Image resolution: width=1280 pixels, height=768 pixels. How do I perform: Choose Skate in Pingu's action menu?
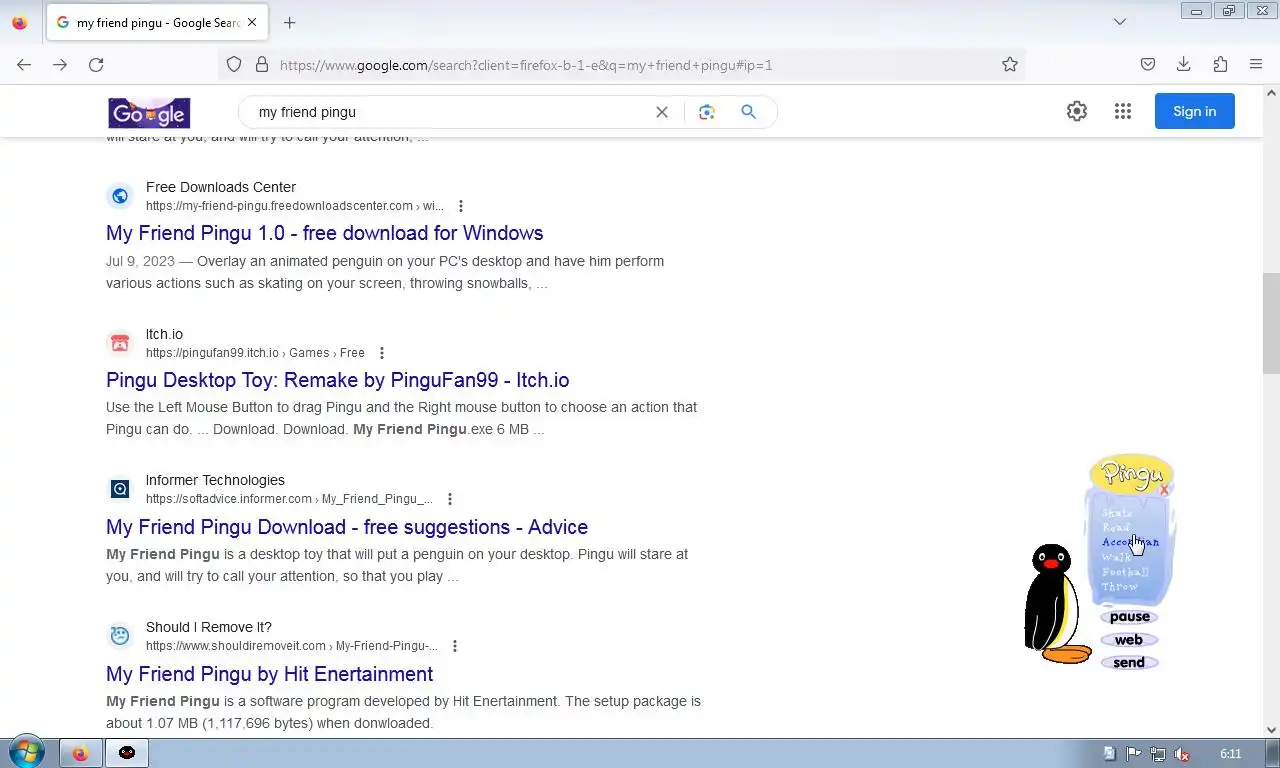tap(1117, 513)
